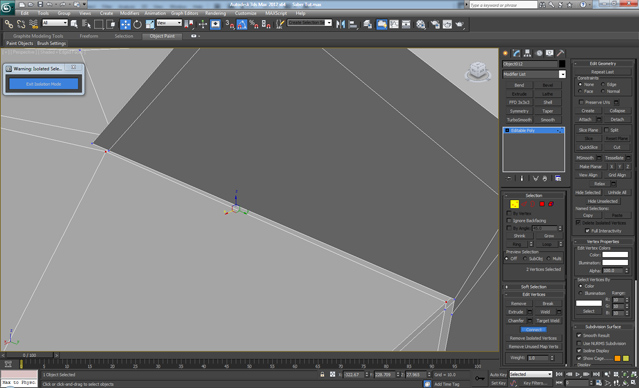The width and height of the screenshot is (639, 388).
Task: Uncheck Delete Isolated Vertices checkbox
Action: click(x=578, y=223)
